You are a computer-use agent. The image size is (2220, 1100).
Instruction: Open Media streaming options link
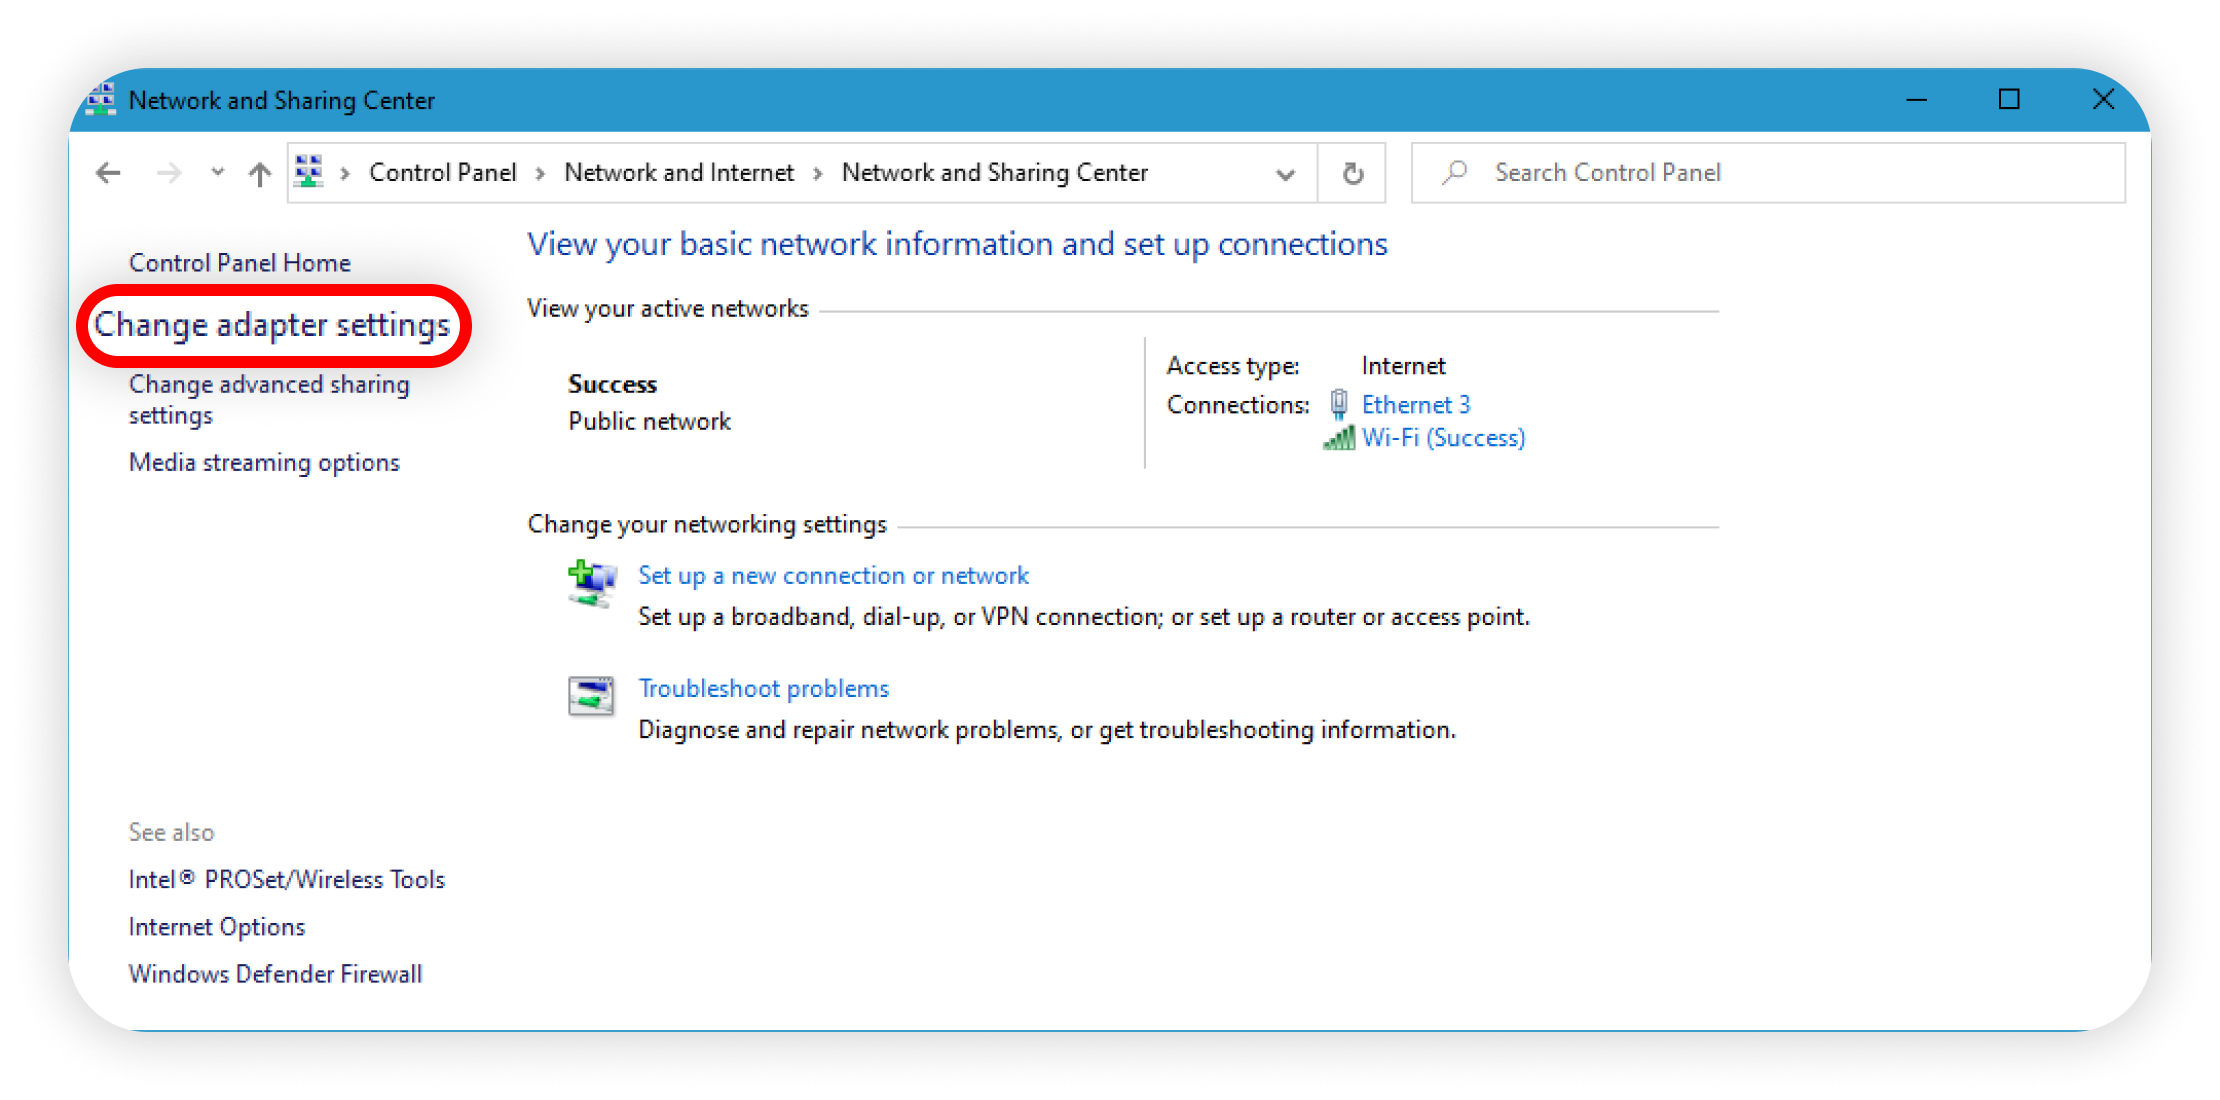click(264, 462)
